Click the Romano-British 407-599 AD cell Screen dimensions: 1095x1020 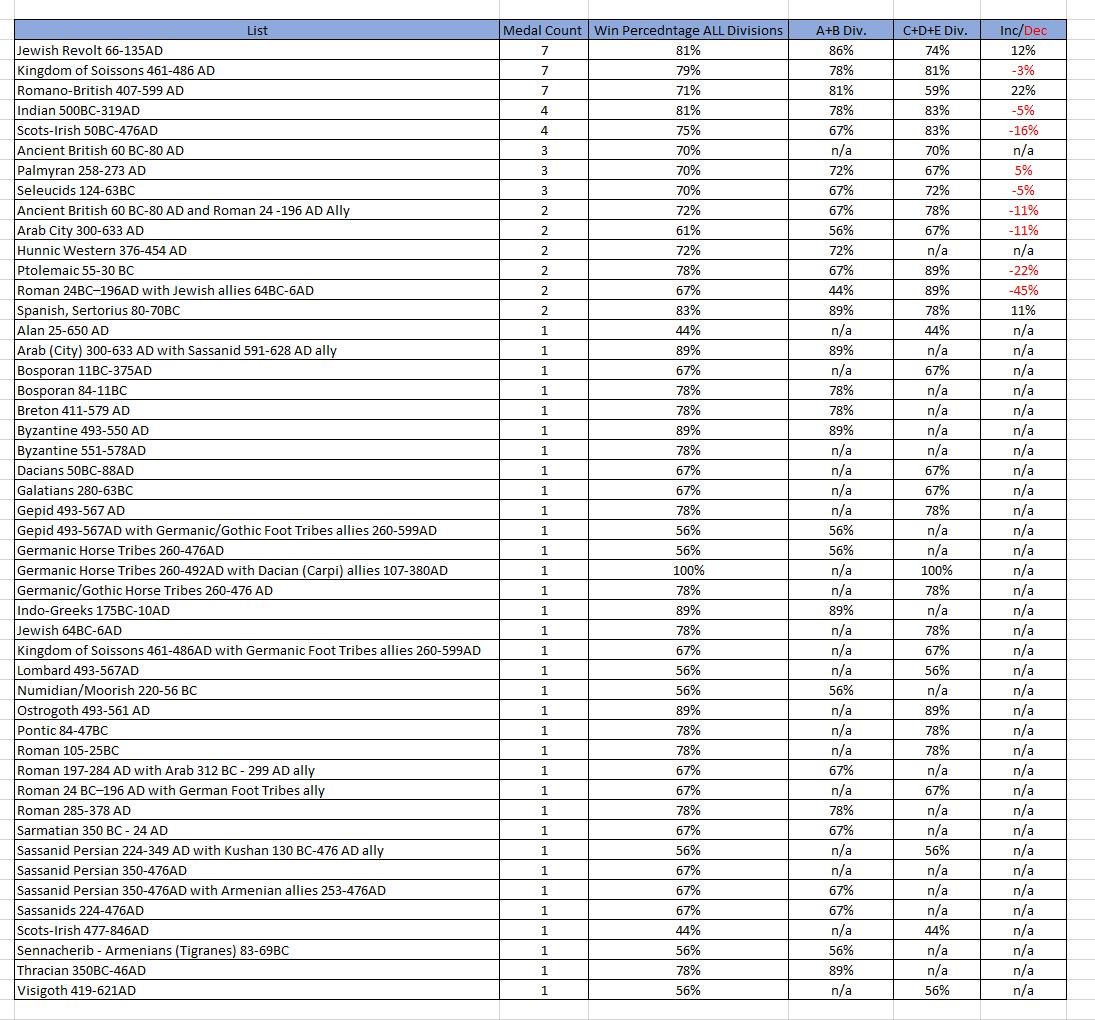pos(100,90)
